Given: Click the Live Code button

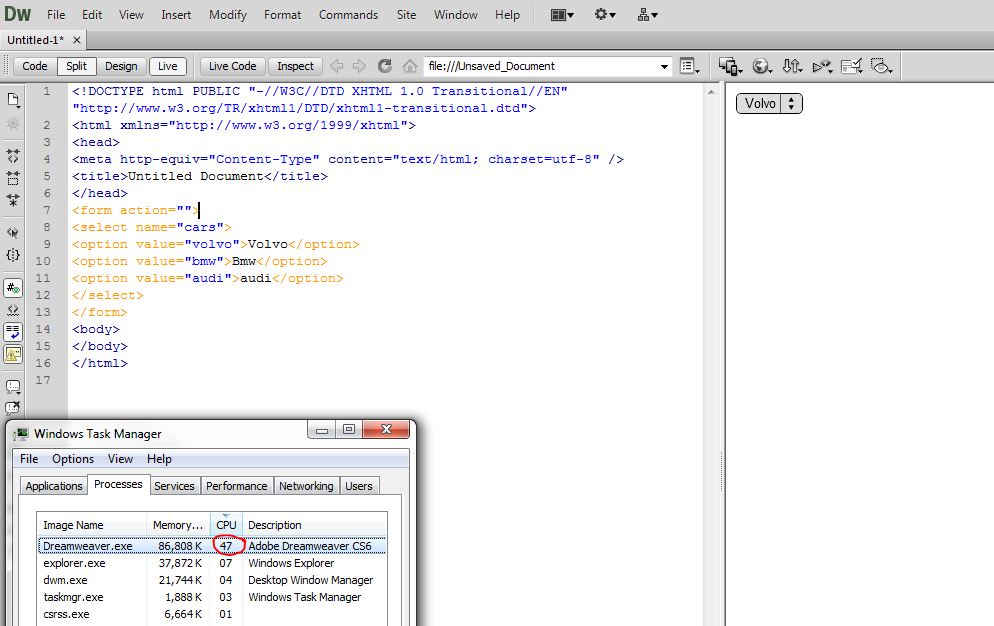Looking at the screenshot, I should click(232, 66).
